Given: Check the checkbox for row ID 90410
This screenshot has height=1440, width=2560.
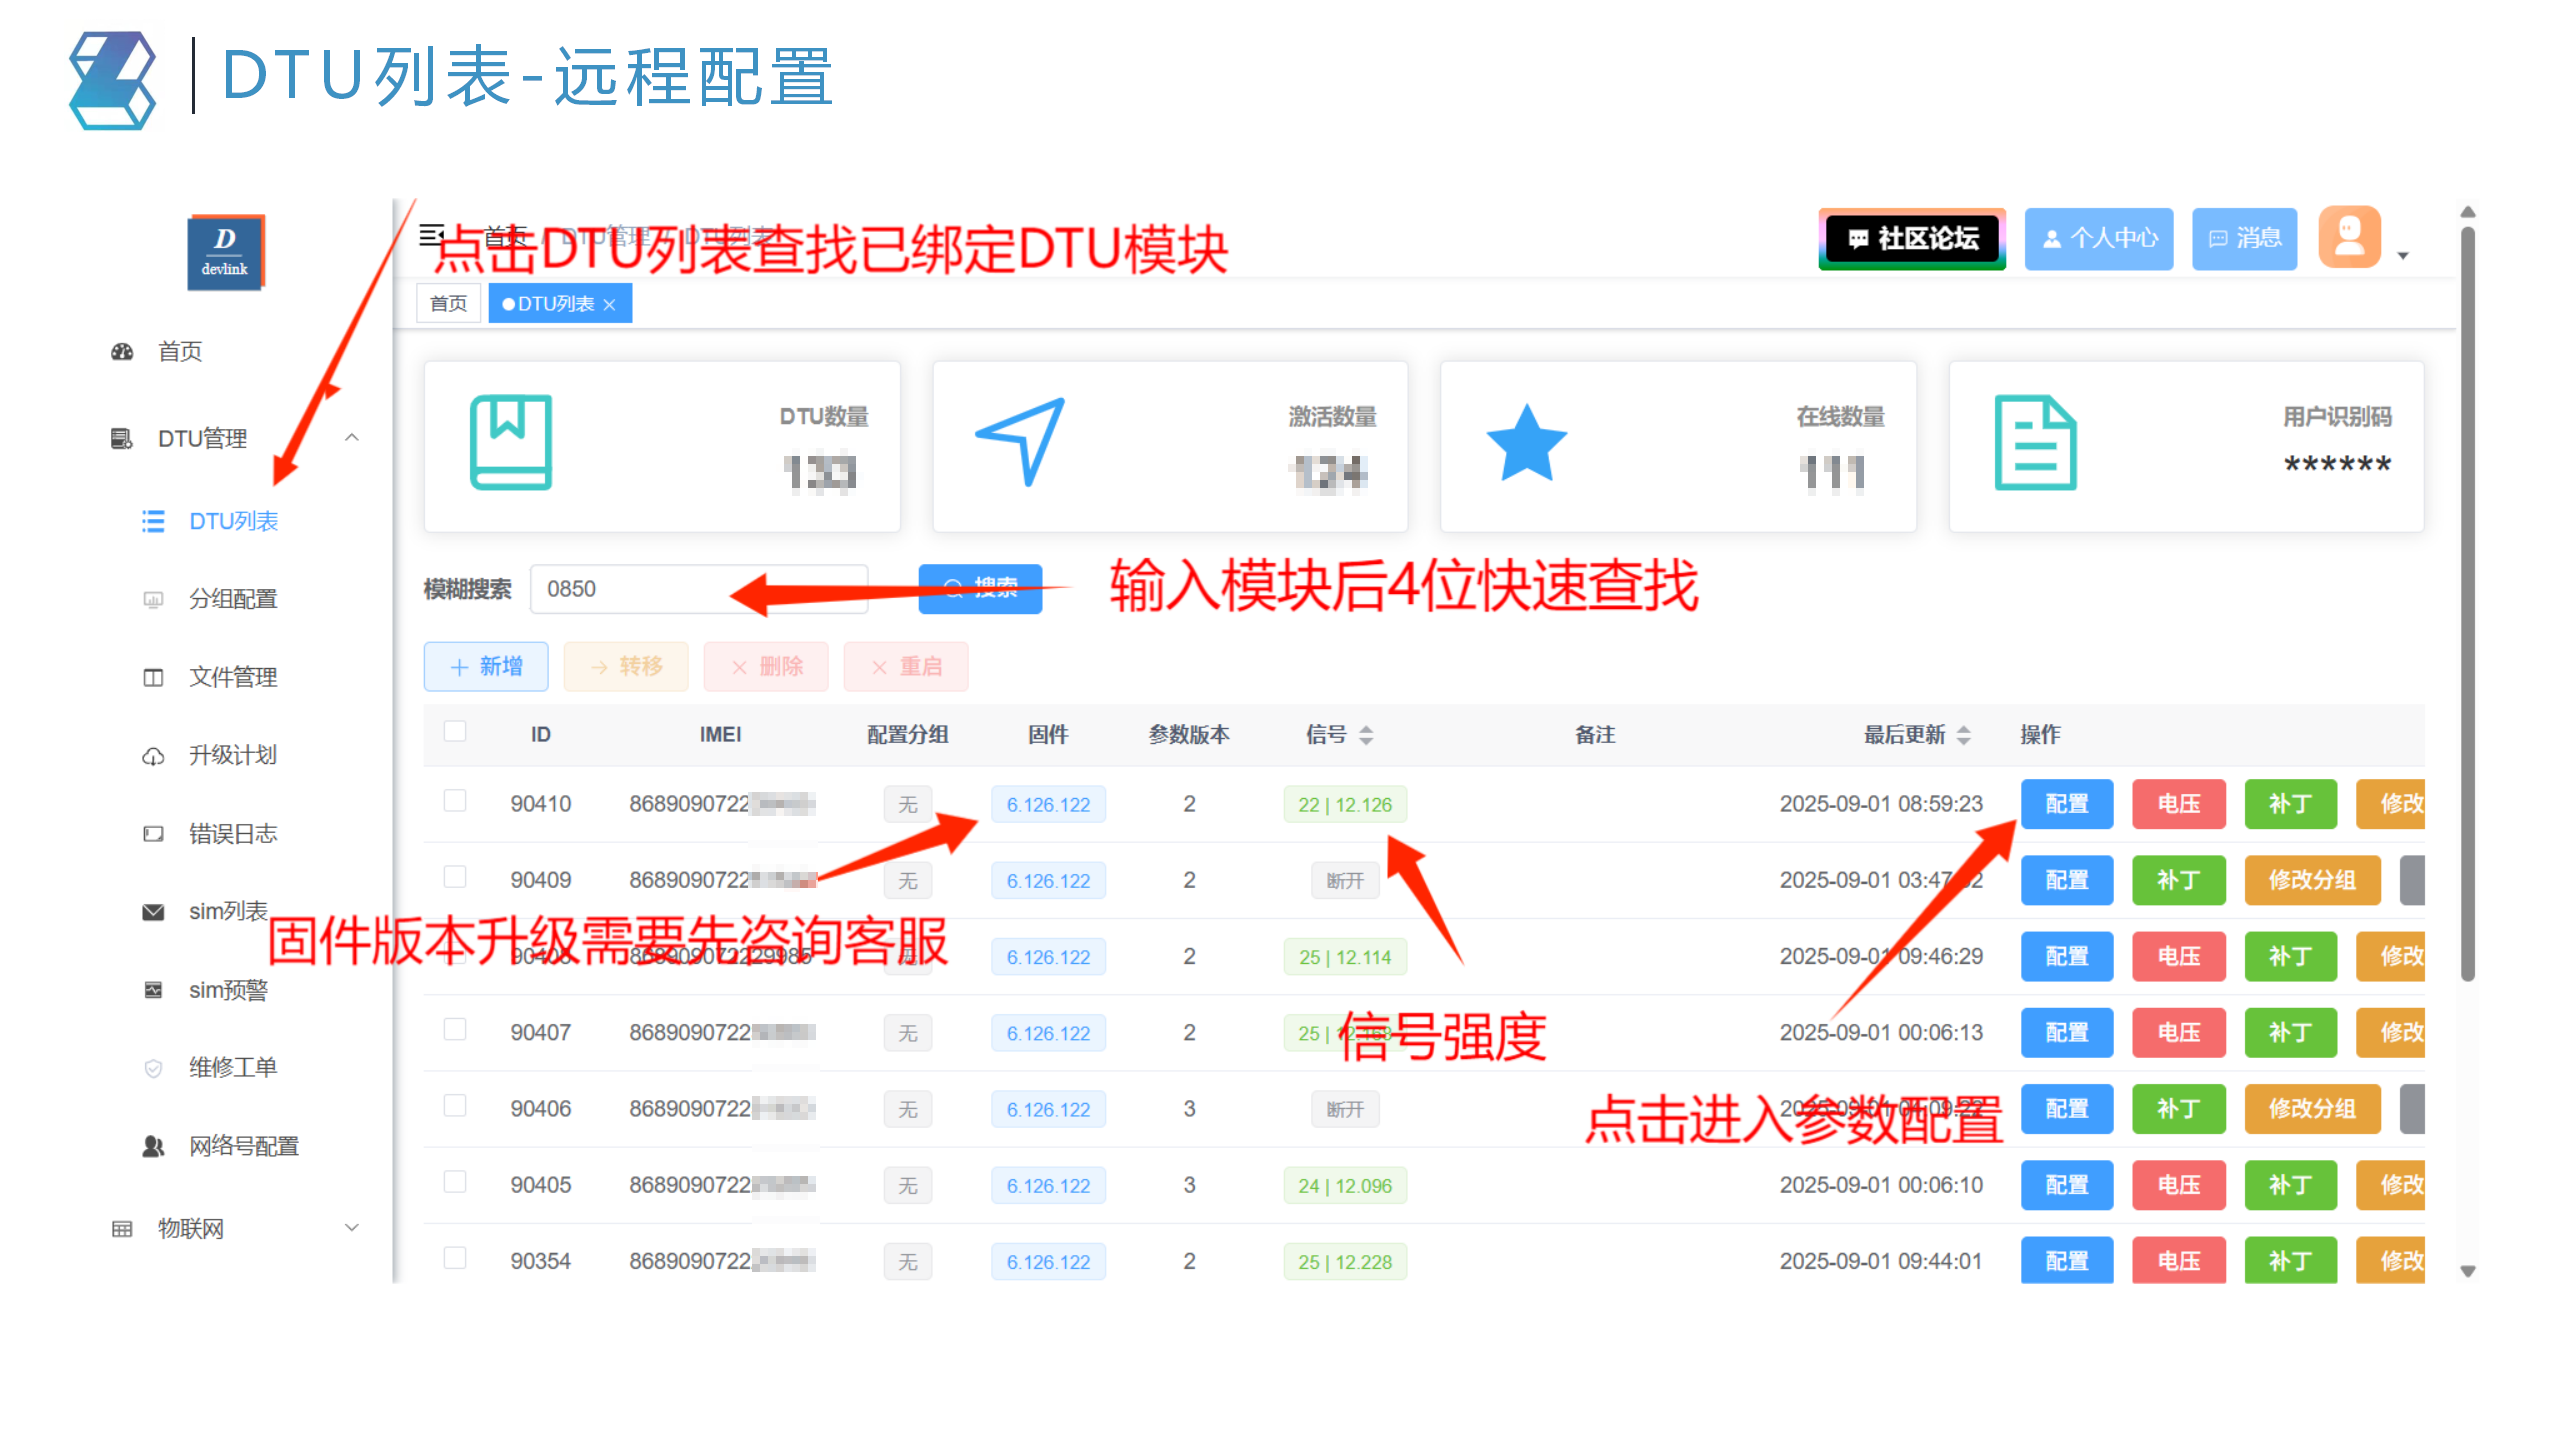Looking at the screenshot, I should pyautogui.click(x=456, y=800).
